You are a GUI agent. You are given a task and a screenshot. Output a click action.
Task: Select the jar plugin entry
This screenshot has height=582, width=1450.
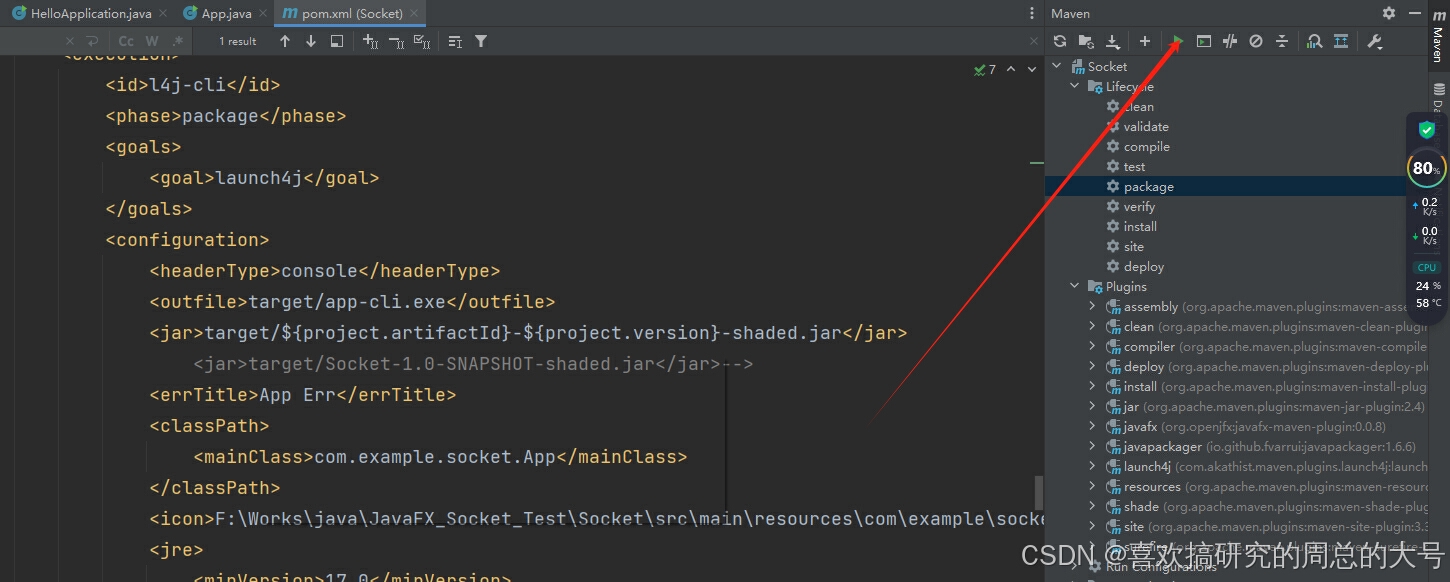[x=1236, y=406]
